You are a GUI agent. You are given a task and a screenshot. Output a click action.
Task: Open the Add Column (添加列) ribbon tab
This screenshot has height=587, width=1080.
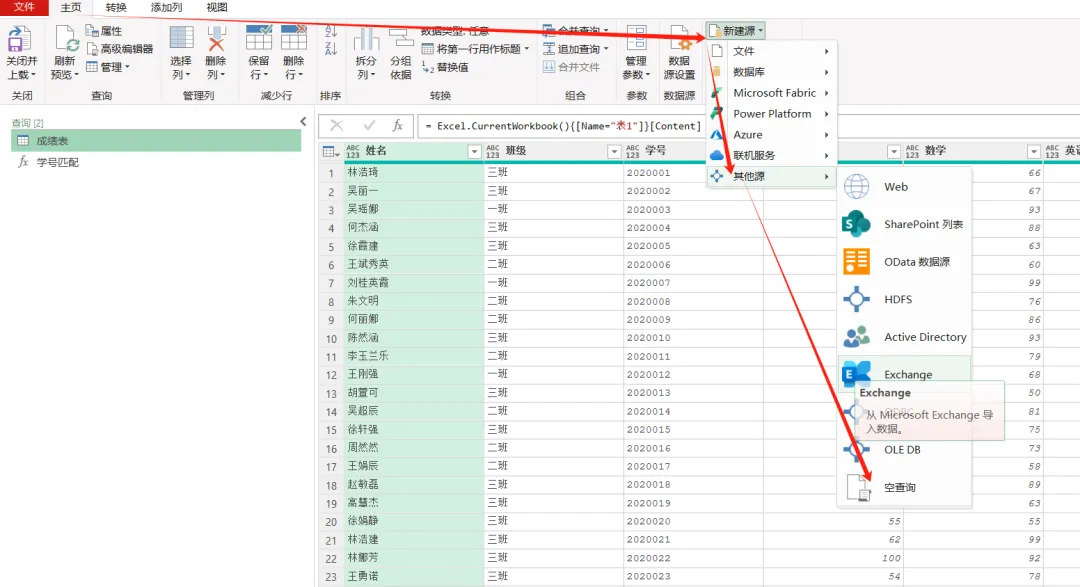tap(166, 8)
